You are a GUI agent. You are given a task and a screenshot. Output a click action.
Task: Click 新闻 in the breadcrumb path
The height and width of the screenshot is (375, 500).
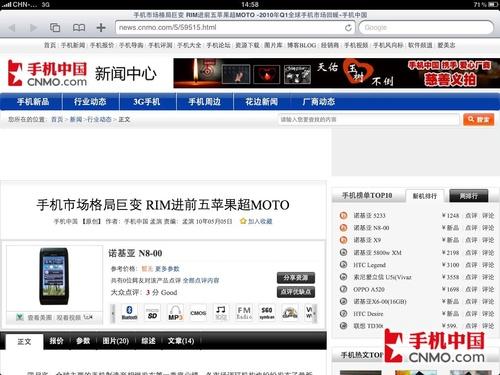tap(76, 119)
